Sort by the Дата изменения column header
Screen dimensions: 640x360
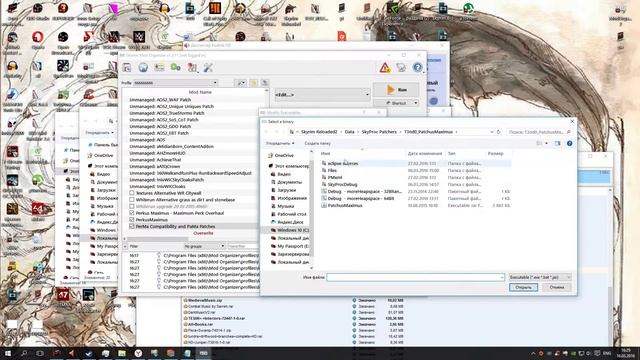point(424,153)
